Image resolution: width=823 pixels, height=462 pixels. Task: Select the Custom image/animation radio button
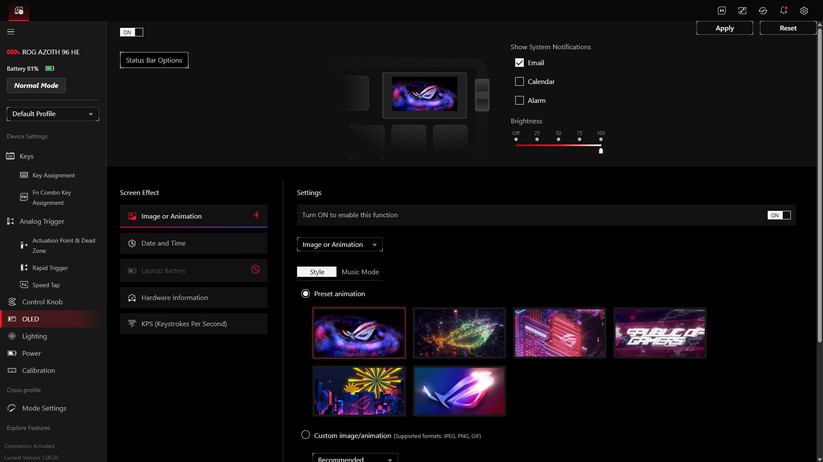tap(305, 435)
